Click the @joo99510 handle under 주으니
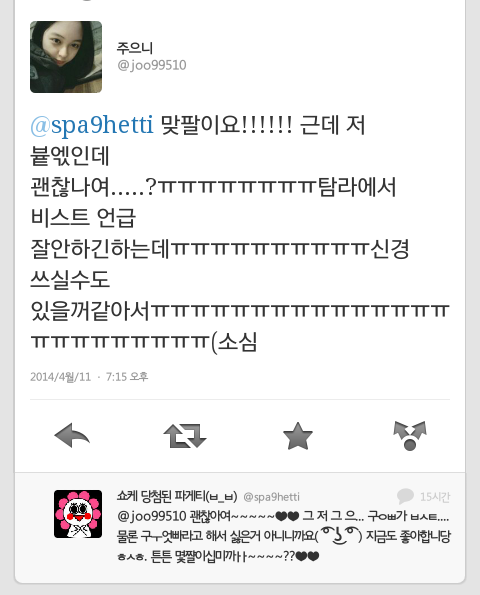The width and height of the screenshot is (480, 595). pos(152,66)
